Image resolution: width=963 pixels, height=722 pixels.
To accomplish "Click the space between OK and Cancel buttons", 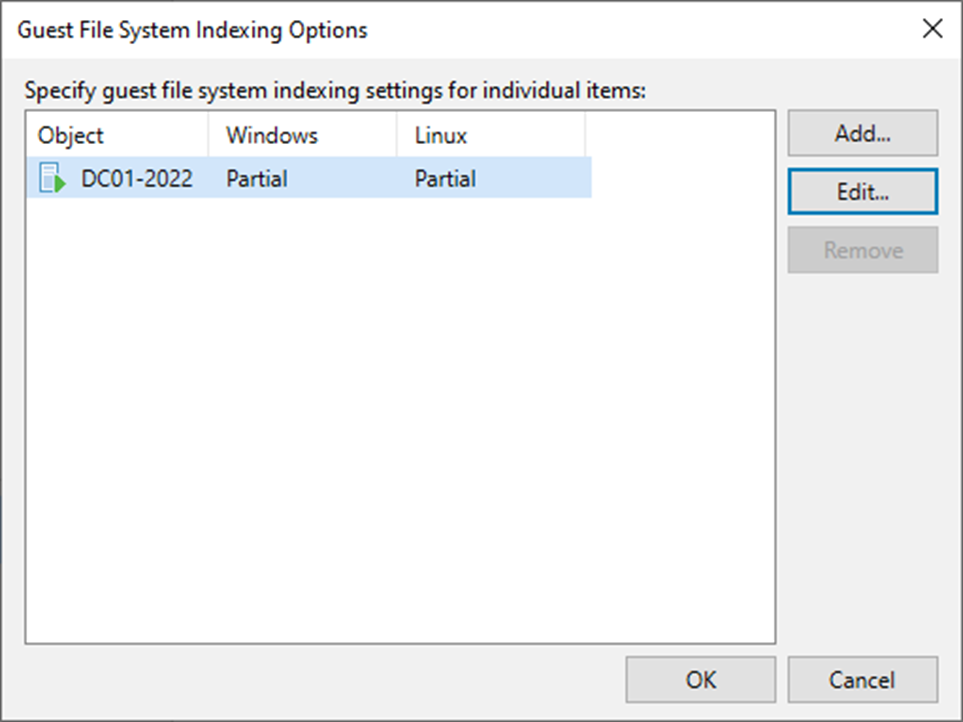I will 781,679.
